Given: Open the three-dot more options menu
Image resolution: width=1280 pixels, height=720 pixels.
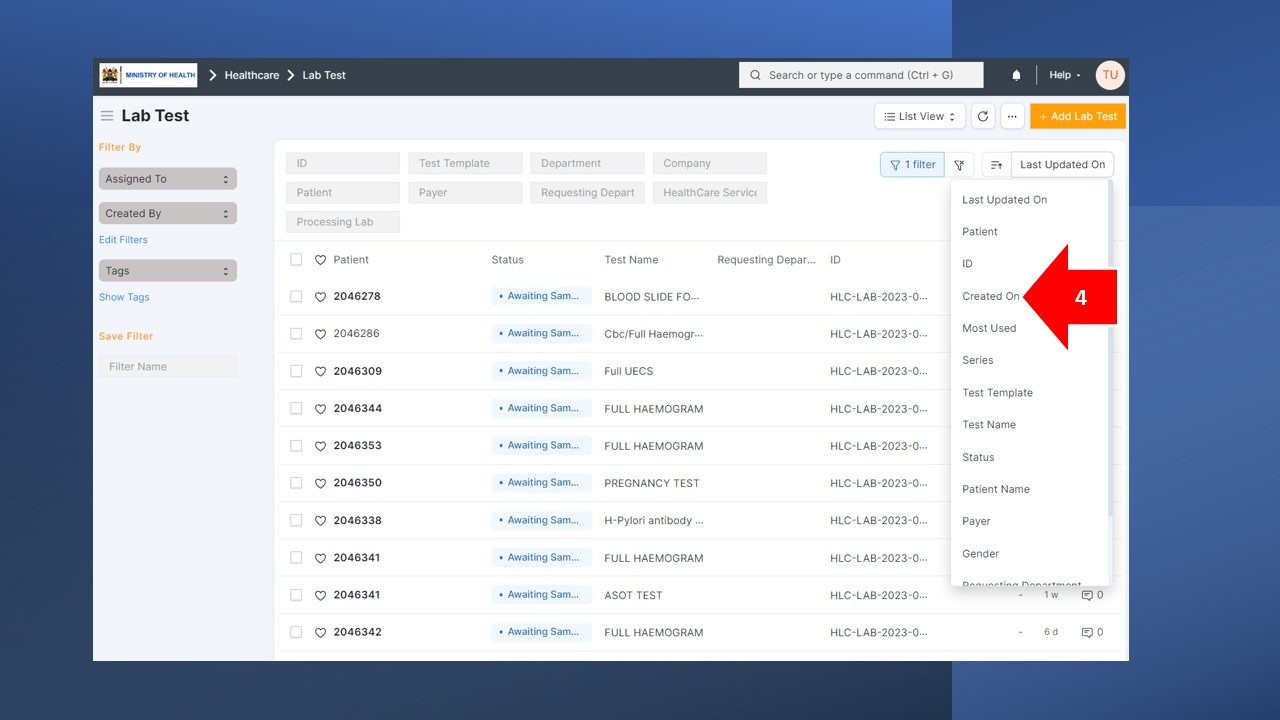Looking at the screenshot, I should tap(1012, 116).
